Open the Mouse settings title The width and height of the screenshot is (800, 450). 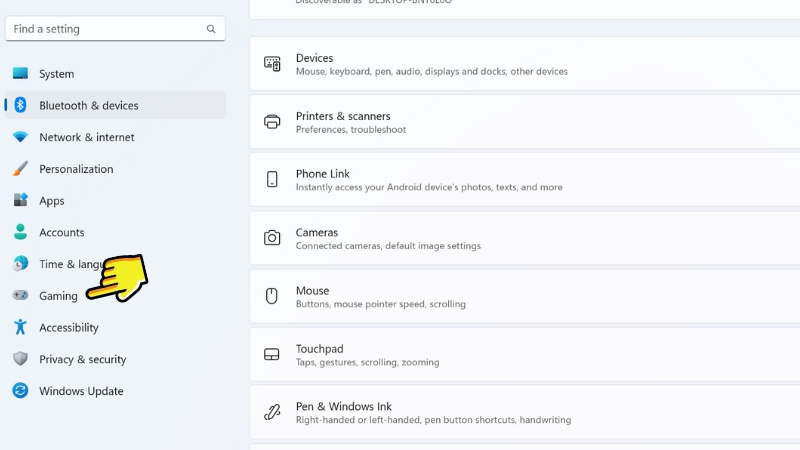pos(312,290)
